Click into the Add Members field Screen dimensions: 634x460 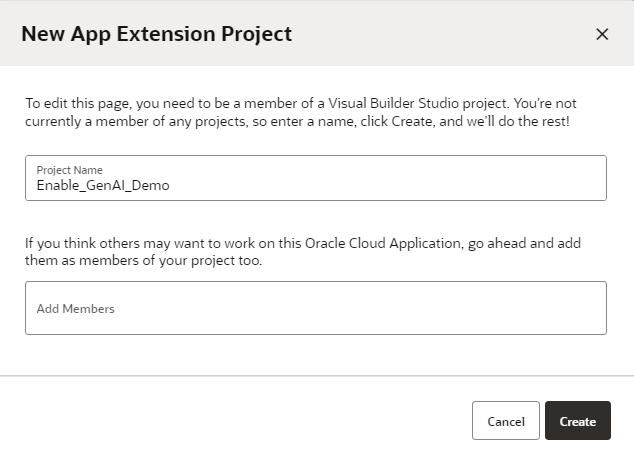coord(315,308)
